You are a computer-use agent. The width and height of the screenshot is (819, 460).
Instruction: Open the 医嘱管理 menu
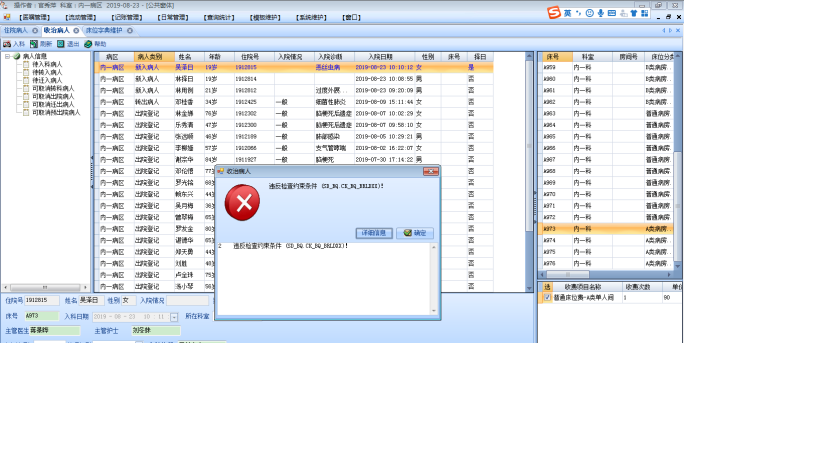[x=35, y=18]
